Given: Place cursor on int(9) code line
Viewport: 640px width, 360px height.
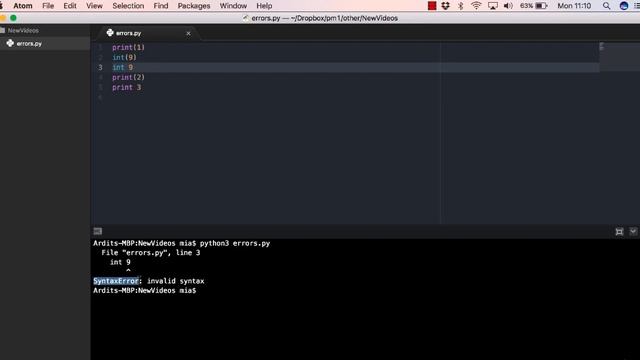Looking at the screenshot, I should pyautogui.click(x=124, y=58).
